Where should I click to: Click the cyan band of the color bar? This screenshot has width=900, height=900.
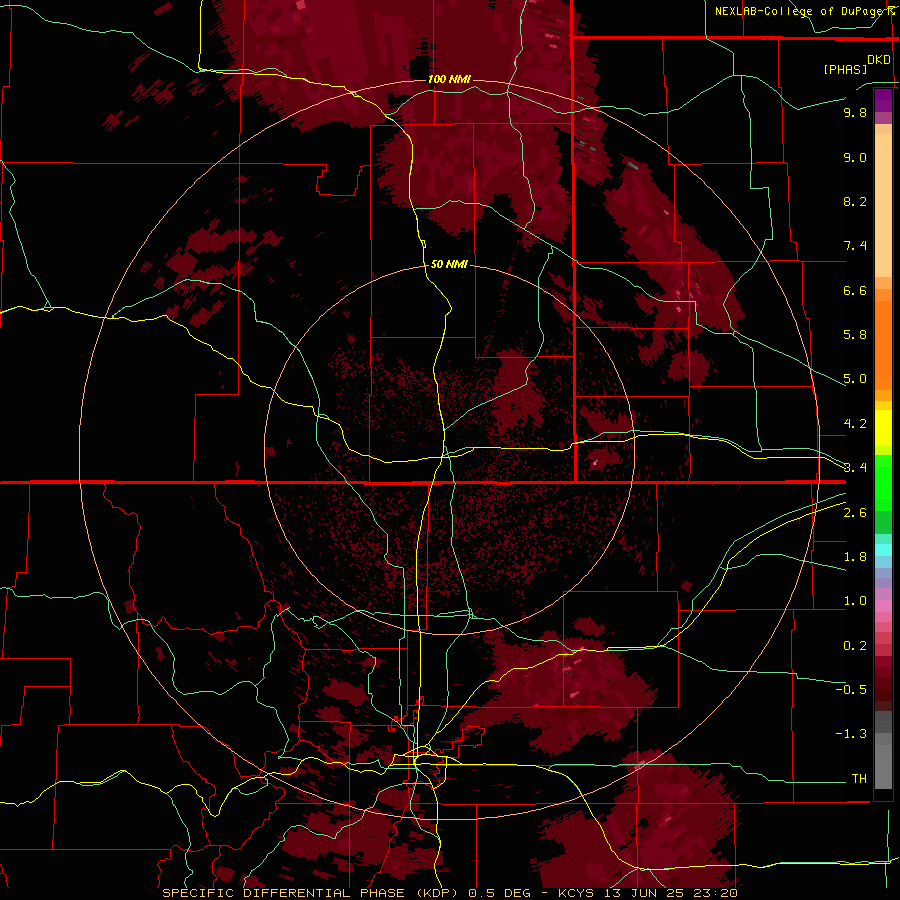coord(883,550)
